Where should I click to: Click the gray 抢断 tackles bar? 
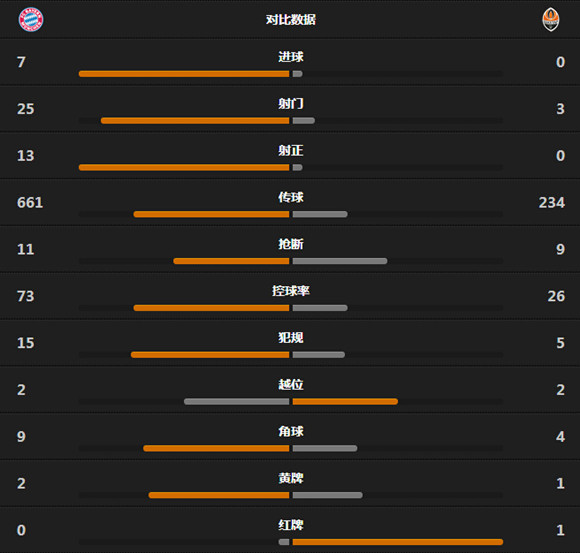pos(340,261)
